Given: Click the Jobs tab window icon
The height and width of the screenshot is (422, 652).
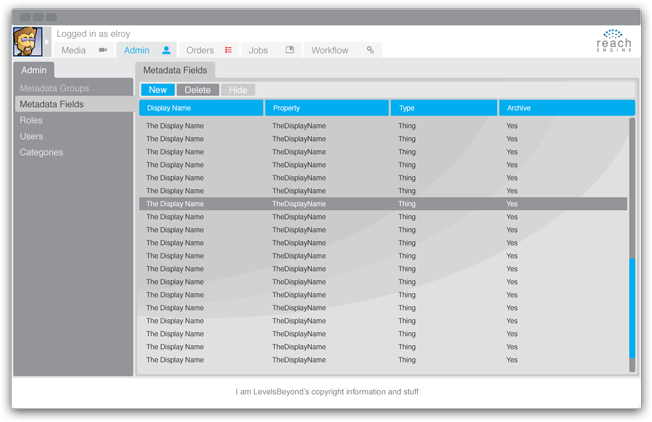Looking at the screenshot, I should (290, 50).
